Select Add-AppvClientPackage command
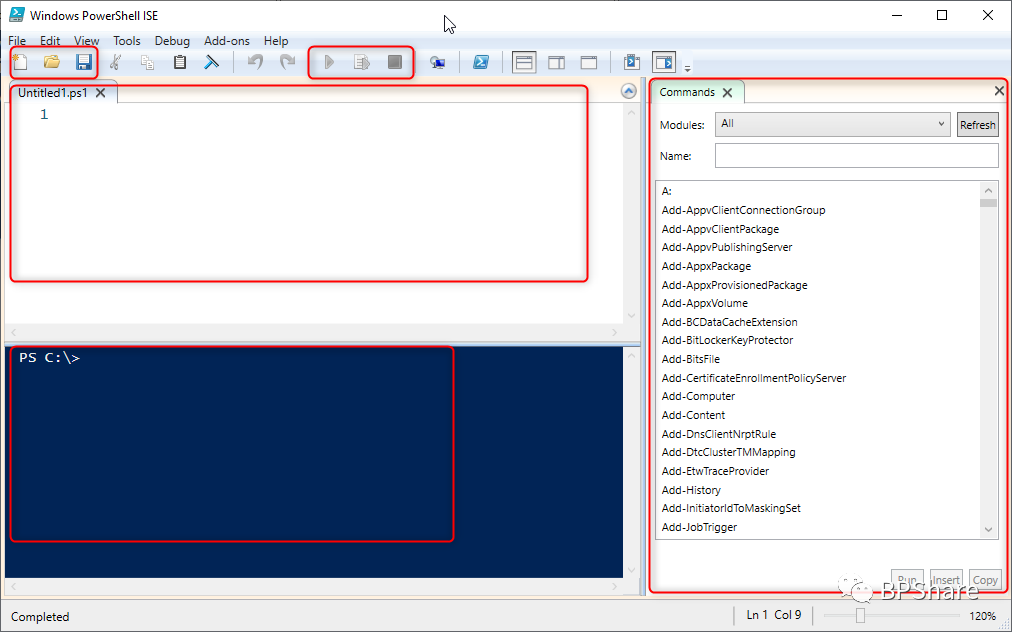This screenshot has width=1012, height=632. coord(720,229)
